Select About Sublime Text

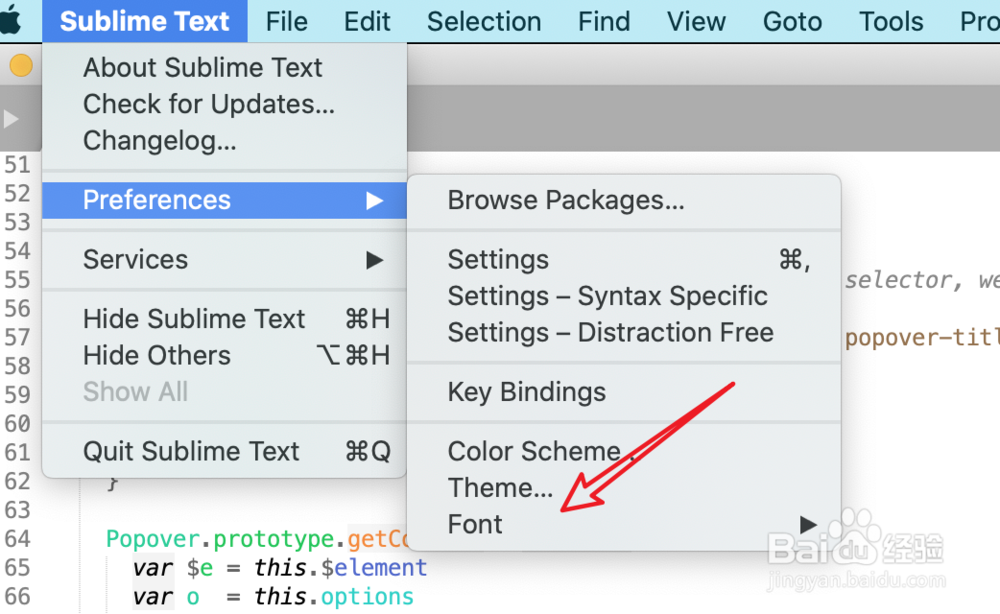click(202, 68)
